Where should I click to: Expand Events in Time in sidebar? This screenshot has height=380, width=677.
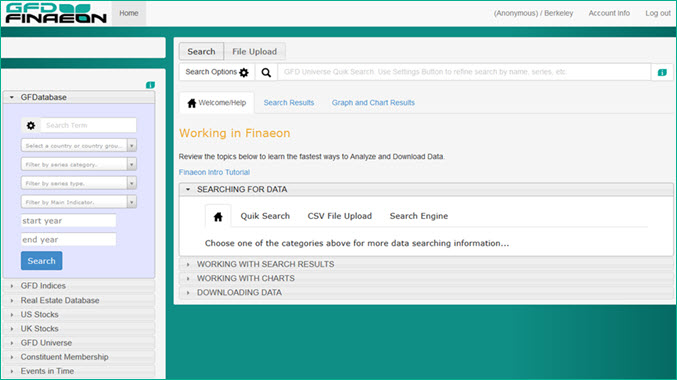[79, 371]
